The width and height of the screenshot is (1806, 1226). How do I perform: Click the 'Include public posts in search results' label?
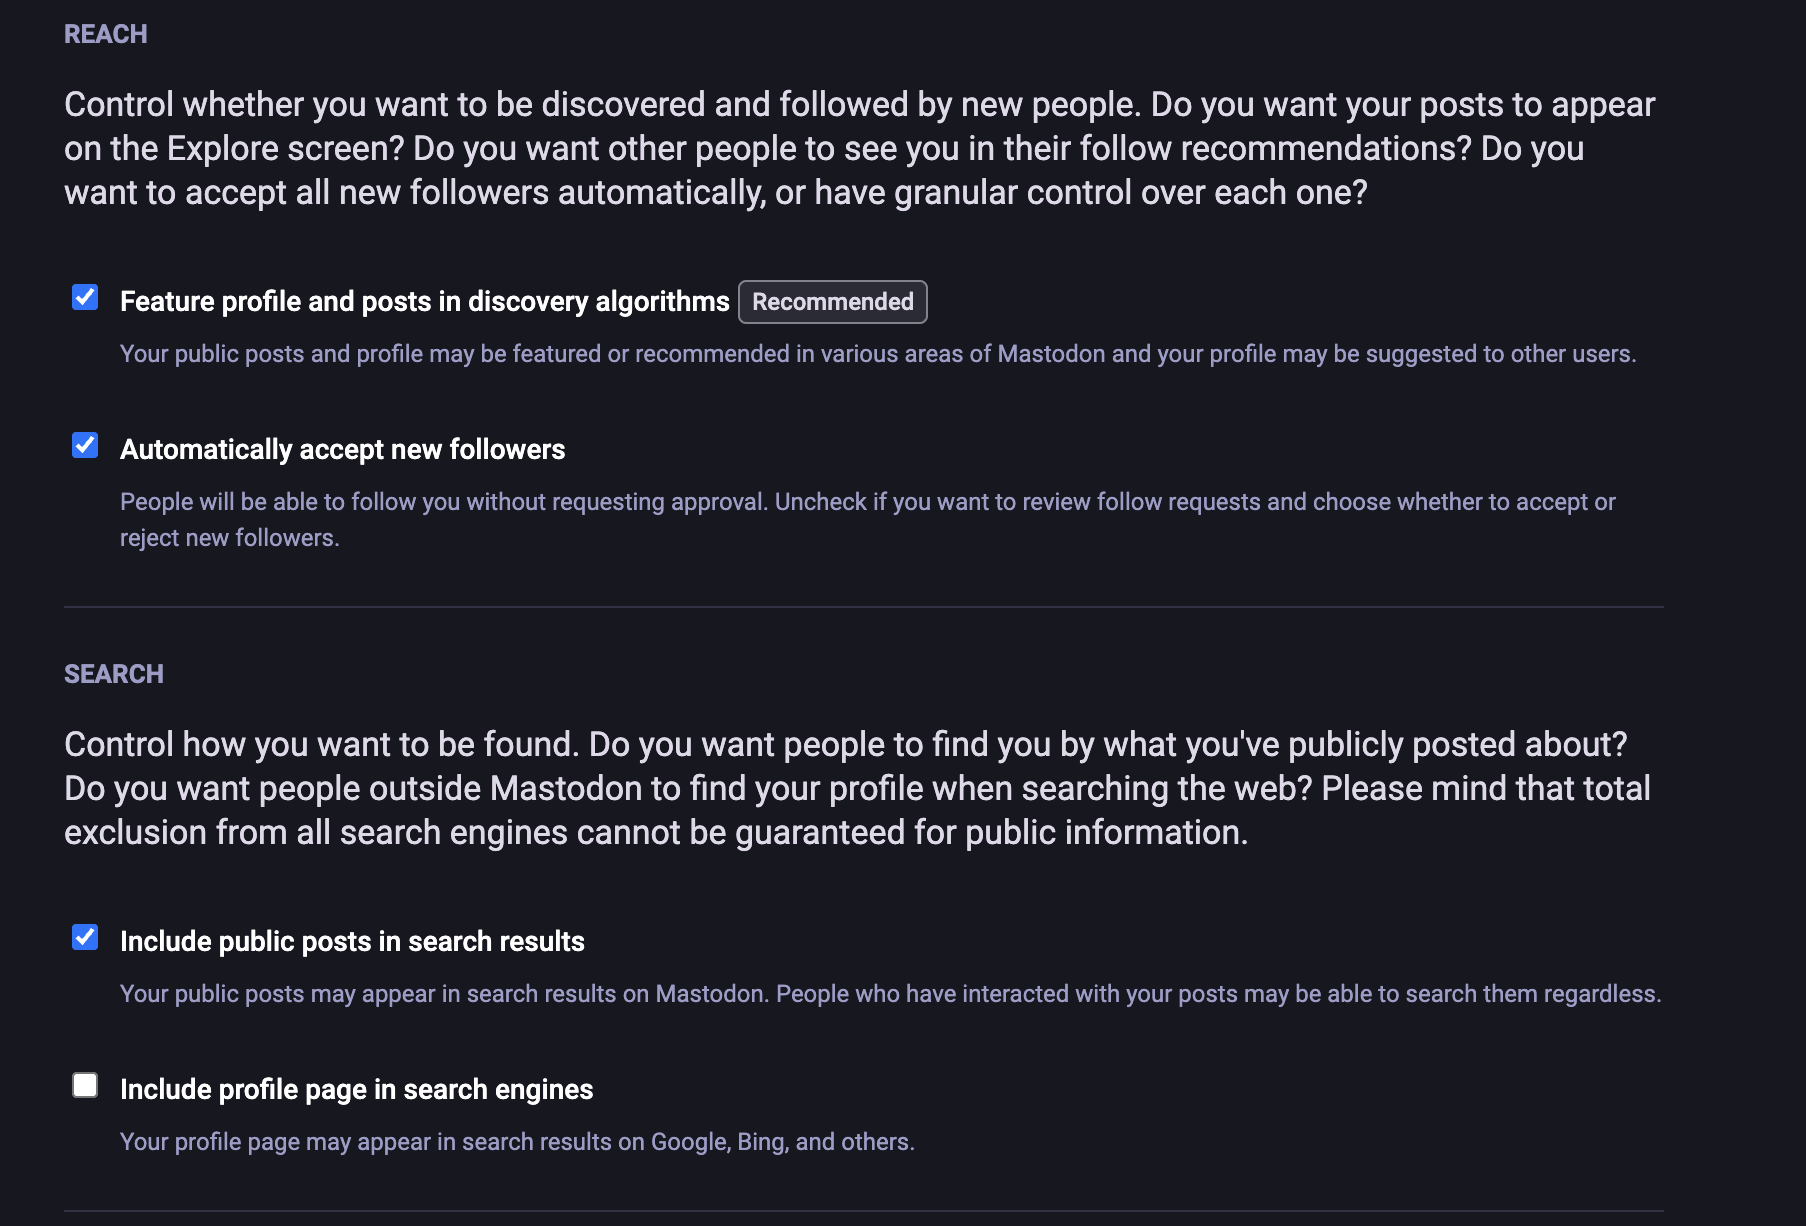[x=352, y=942]
